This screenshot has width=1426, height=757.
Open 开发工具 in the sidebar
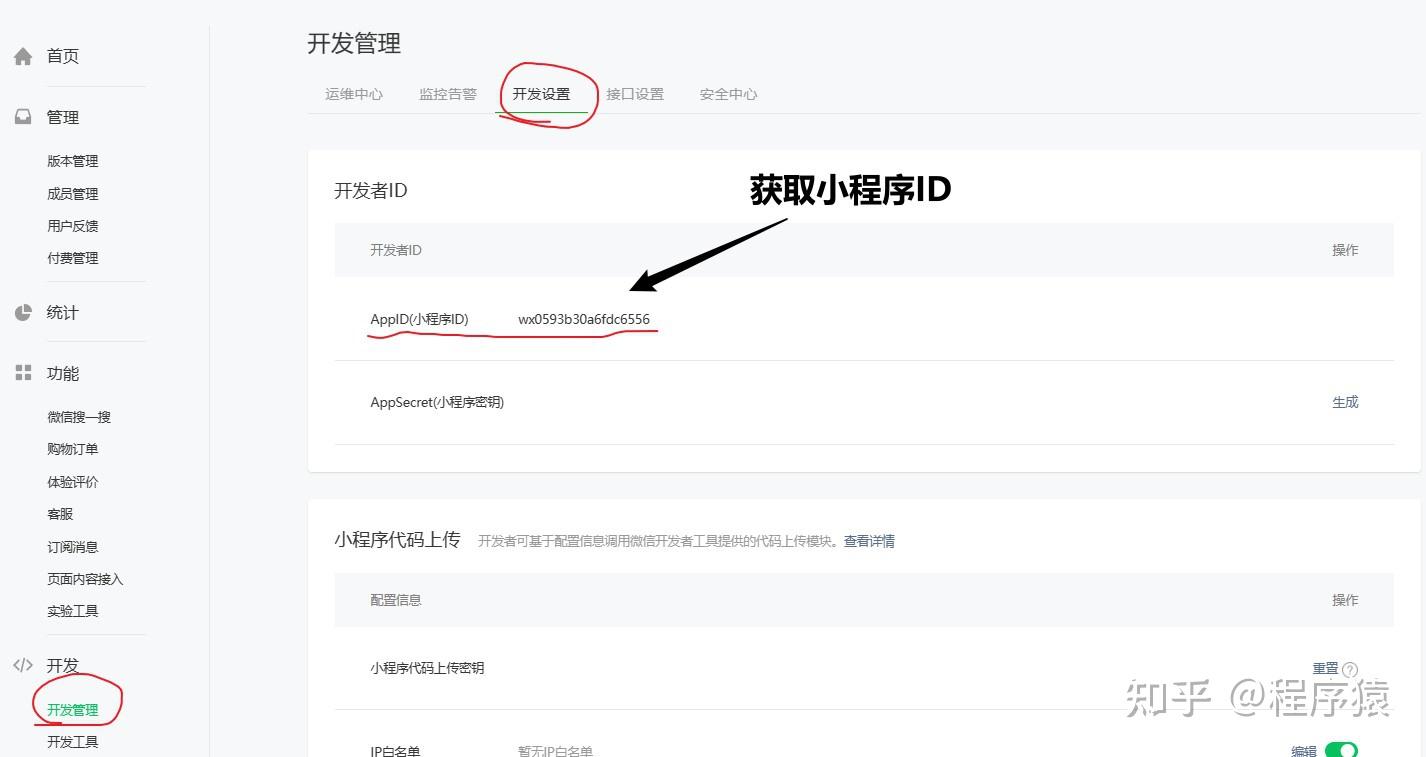(73, 742)
